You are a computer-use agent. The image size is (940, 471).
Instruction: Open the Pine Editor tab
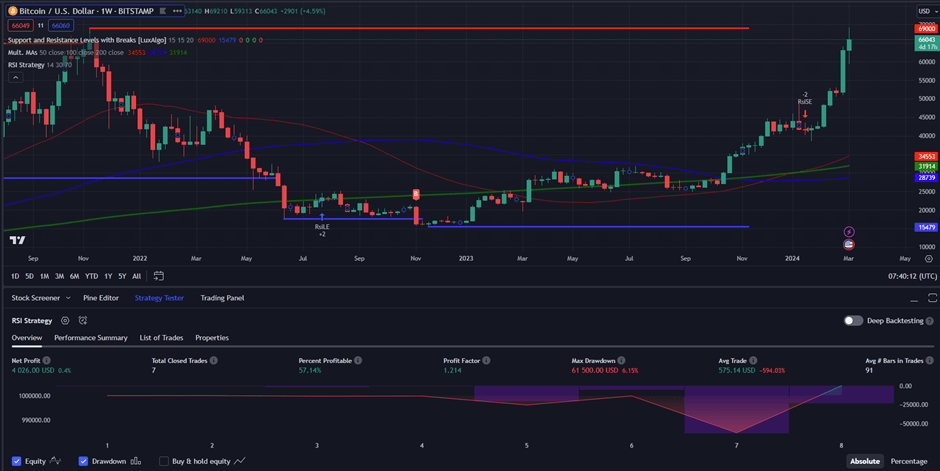(x=101, y=298)
